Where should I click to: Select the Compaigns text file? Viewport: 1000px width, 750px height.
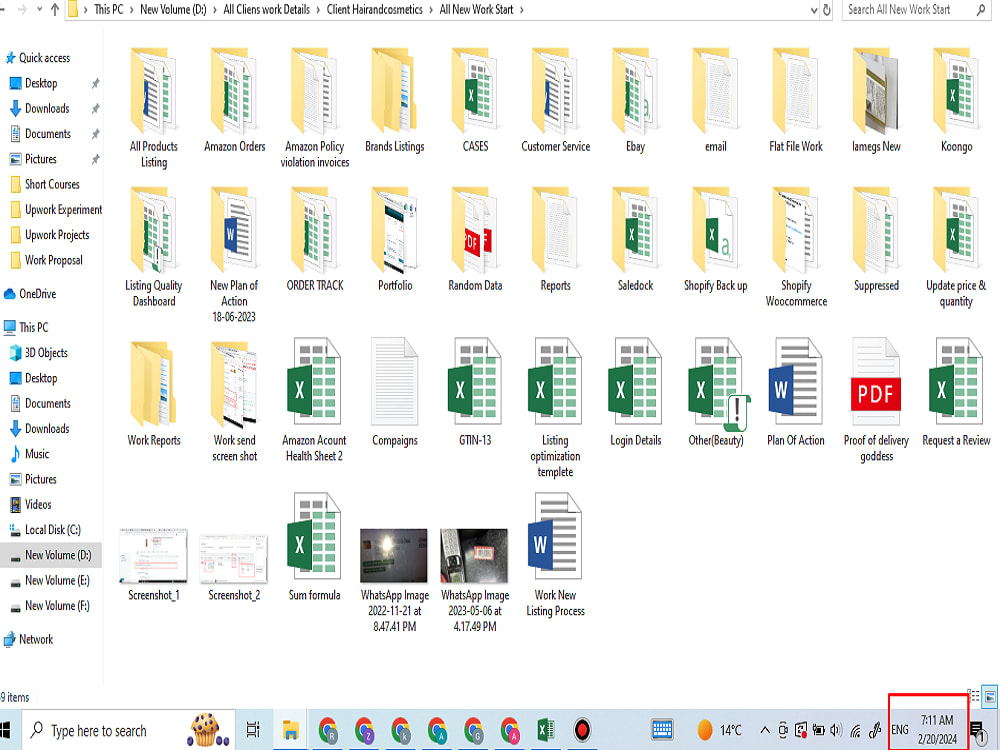coord(395,393)
